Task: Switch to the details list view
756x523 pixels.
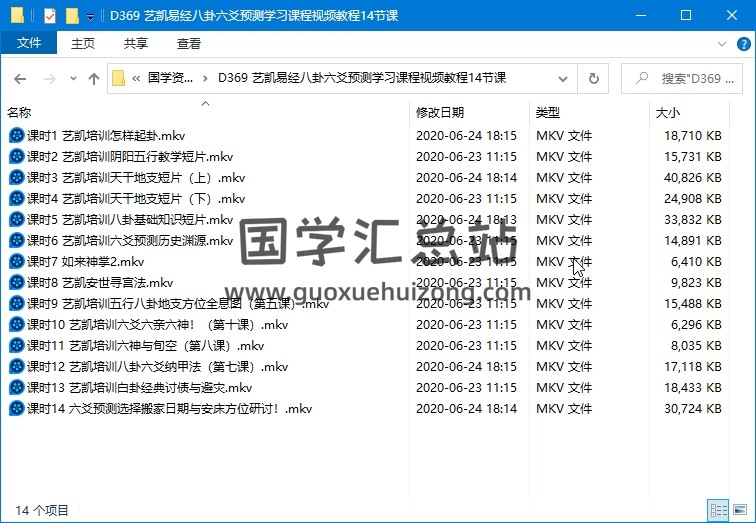Action: (718, 510)
